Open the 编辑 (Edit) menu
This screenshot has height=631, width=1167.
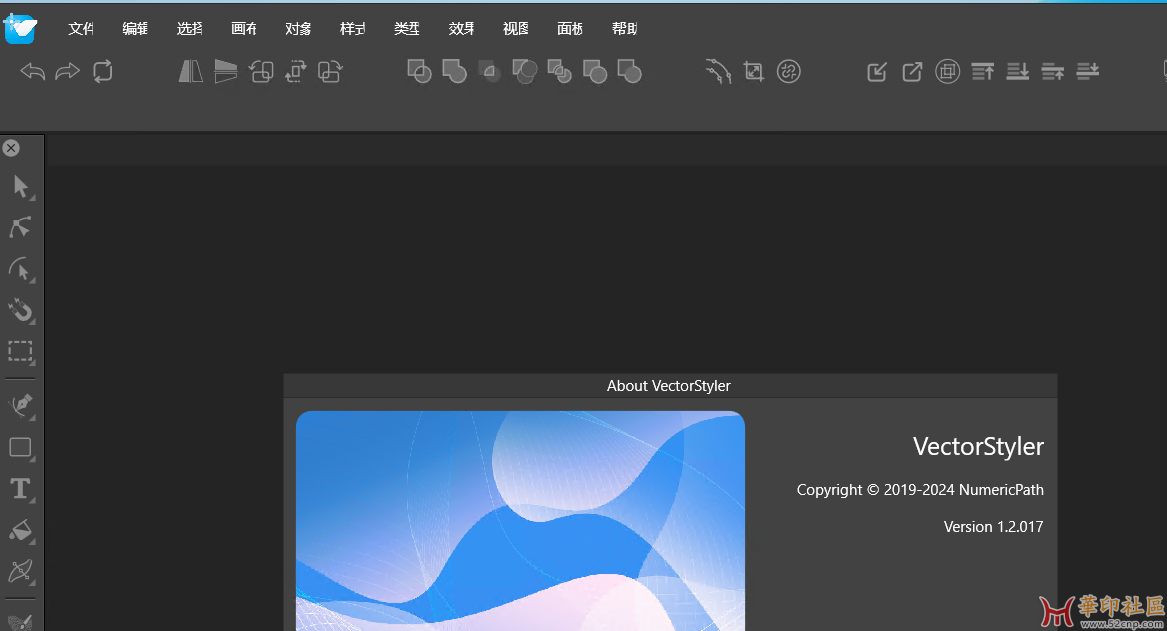click(x=135, y=29)
